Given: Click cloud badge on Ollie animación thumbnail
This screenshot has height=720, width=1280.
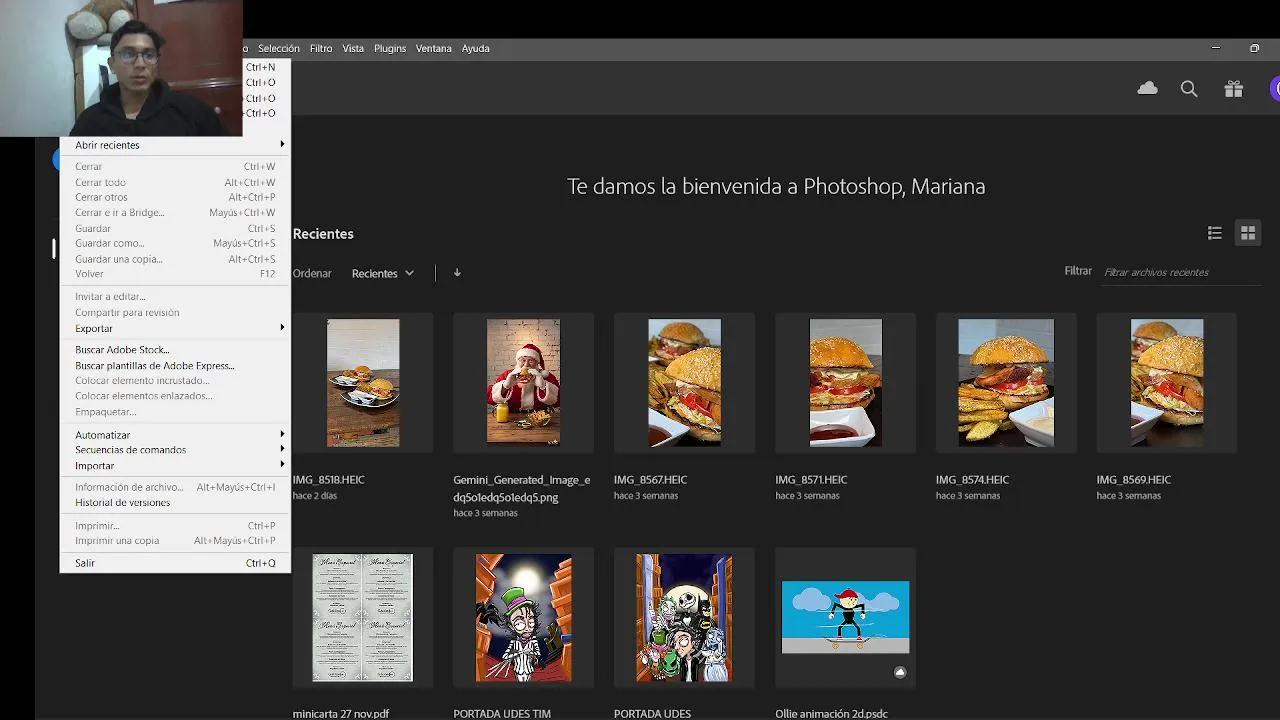Looking at the screenshot, I should point(900,672).
